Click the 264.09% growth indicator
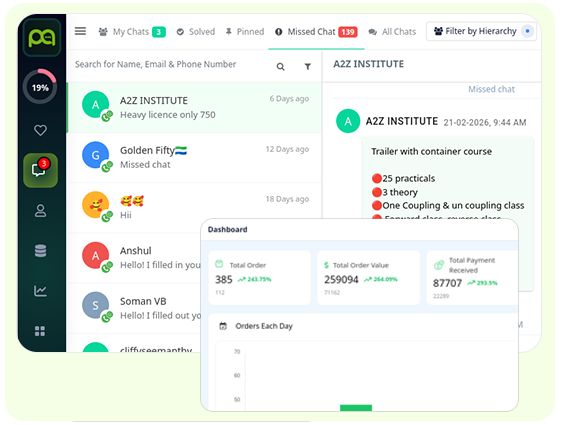 coord(381,280)
